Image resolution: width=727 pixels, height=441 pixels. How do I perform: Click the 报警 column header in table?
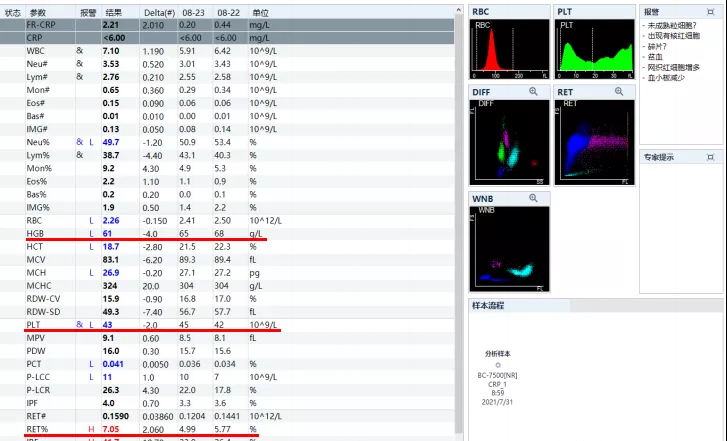pos(89,13)
